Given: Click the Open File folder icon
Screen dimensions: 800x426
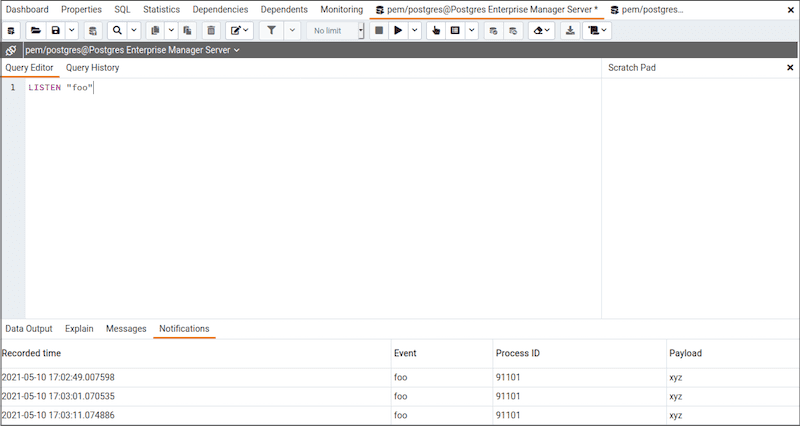Looking at the screenshot, I should pyautogui.click(x=36, y=31).
